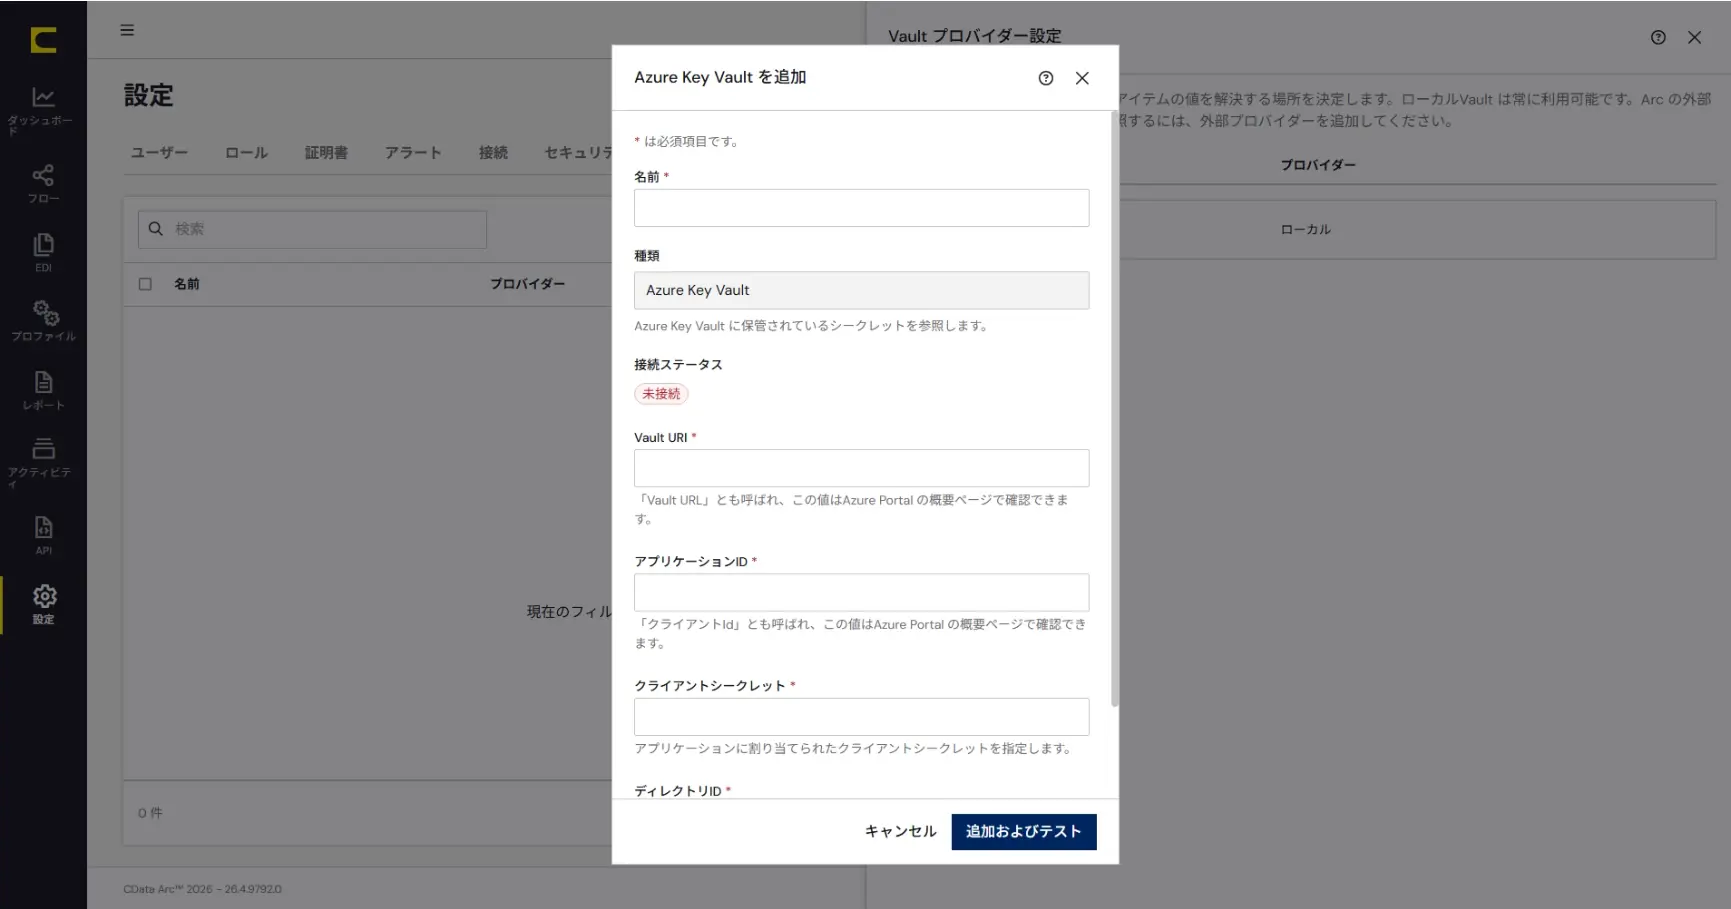Tick the select-all checkbox beside 名前 header
The height and width of the screenshot is (909, 1731).
pos(145,284)
